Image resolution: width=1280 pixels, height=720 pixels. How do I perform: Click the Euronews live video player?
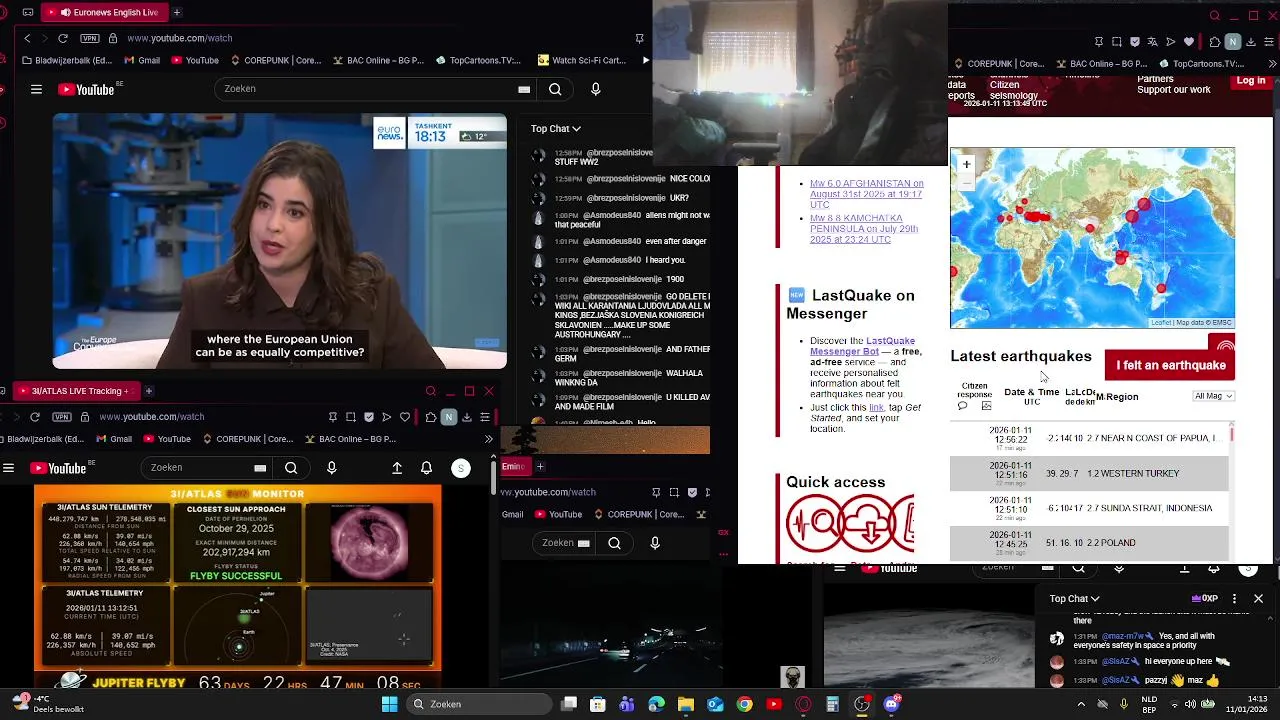coord(280,242)
